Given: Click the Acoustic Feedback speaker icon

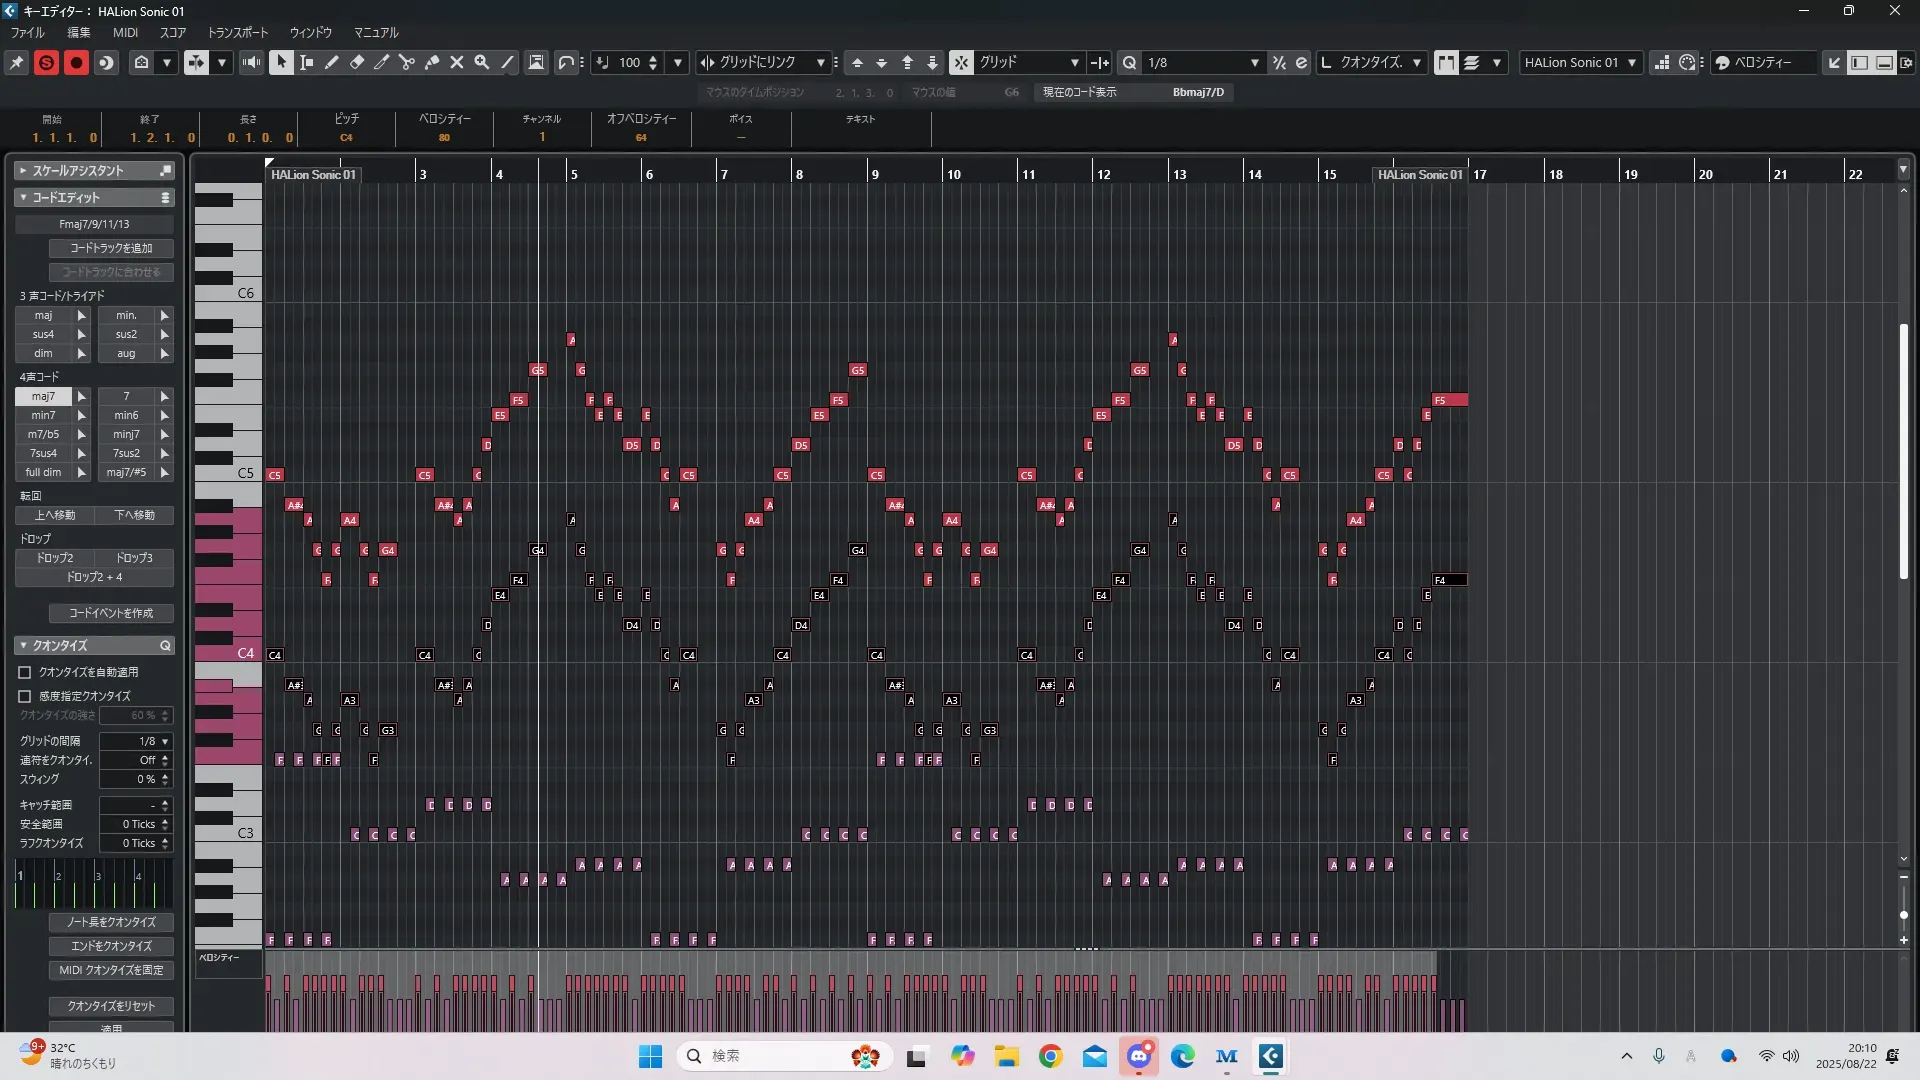Looking at the screenshot, I should [x=251, y=62].
